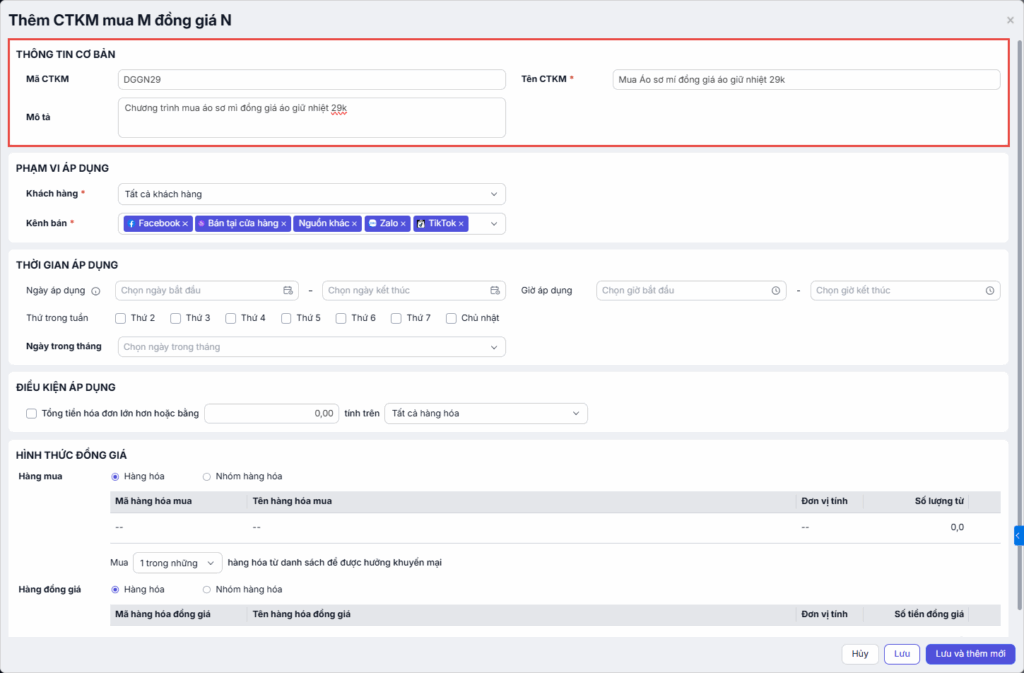Close the Thêm CTKM dialog

(x=1010, y=20)
